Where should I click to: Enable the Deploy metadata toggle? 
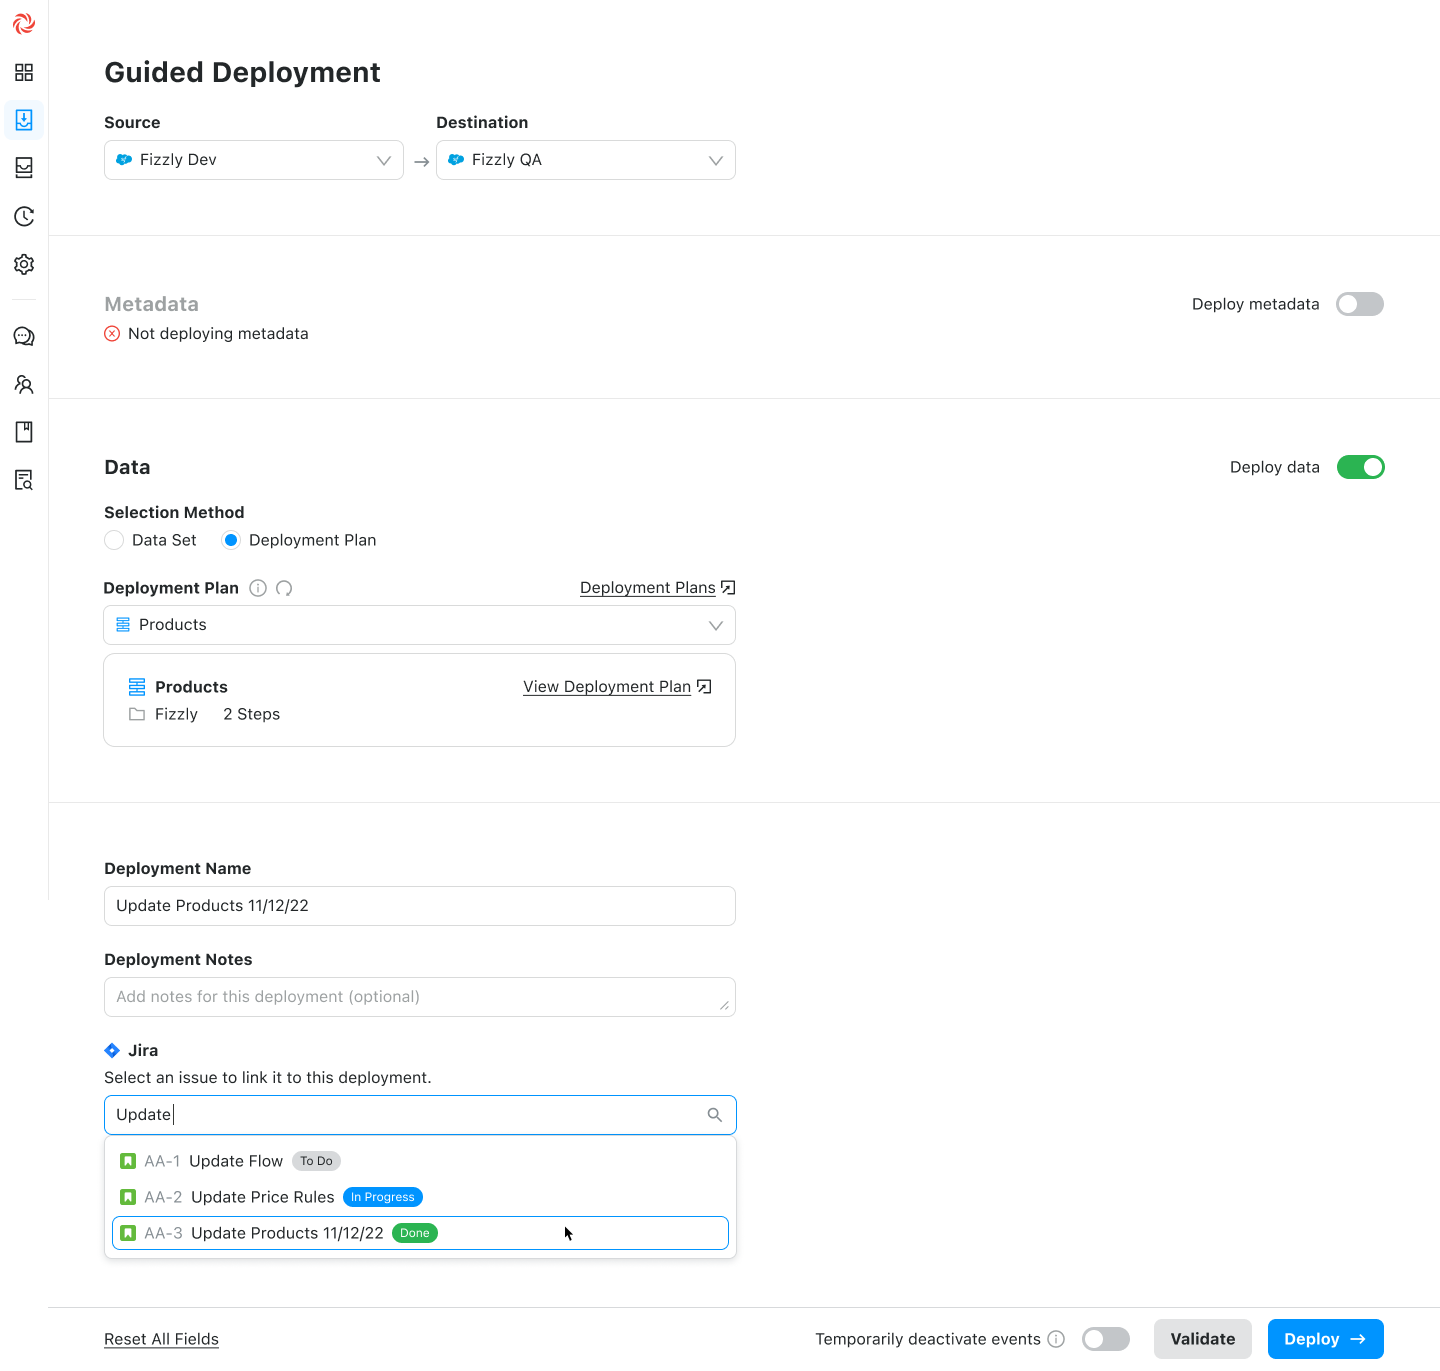pos(1359,304)
